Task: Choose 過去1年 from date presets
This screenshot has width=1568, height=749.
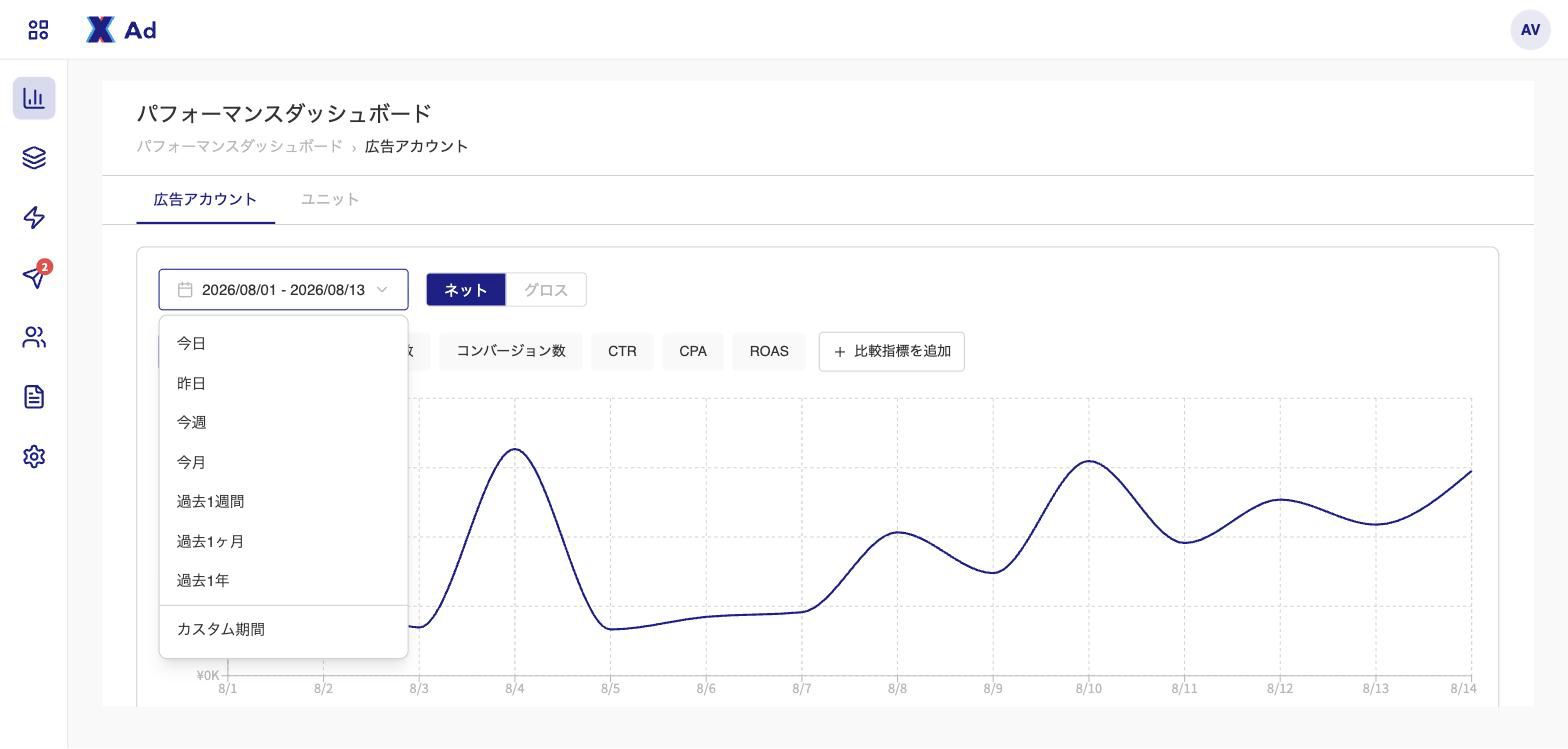Action: click(x=283, y=580)
